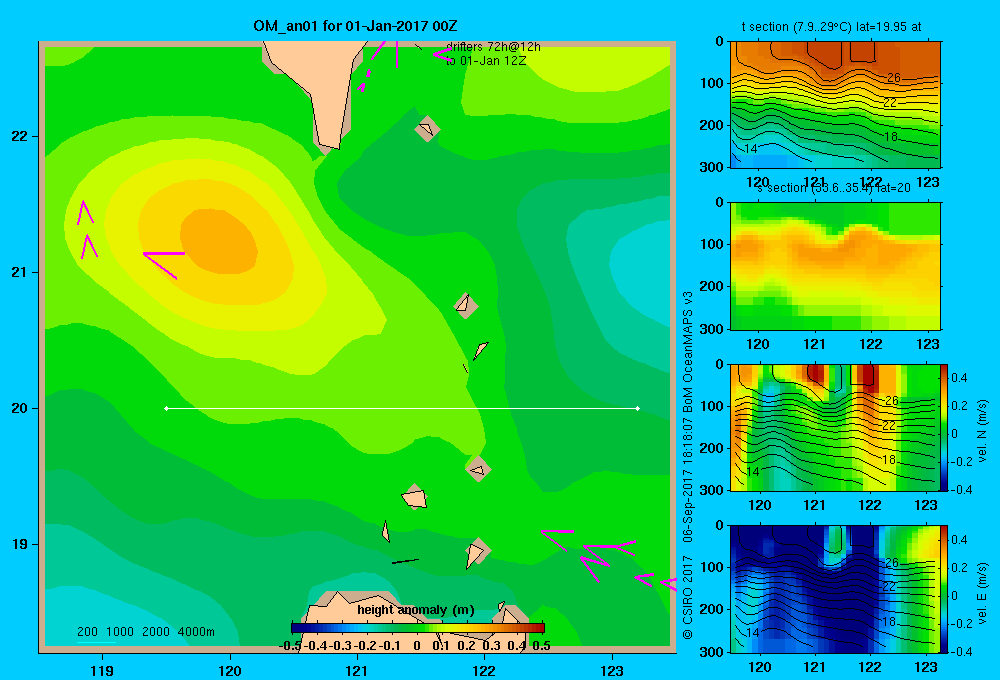Click the right endpoint of the white section line
The width and height of the screenshot is (1000, 680).
[x=638, y=408]
